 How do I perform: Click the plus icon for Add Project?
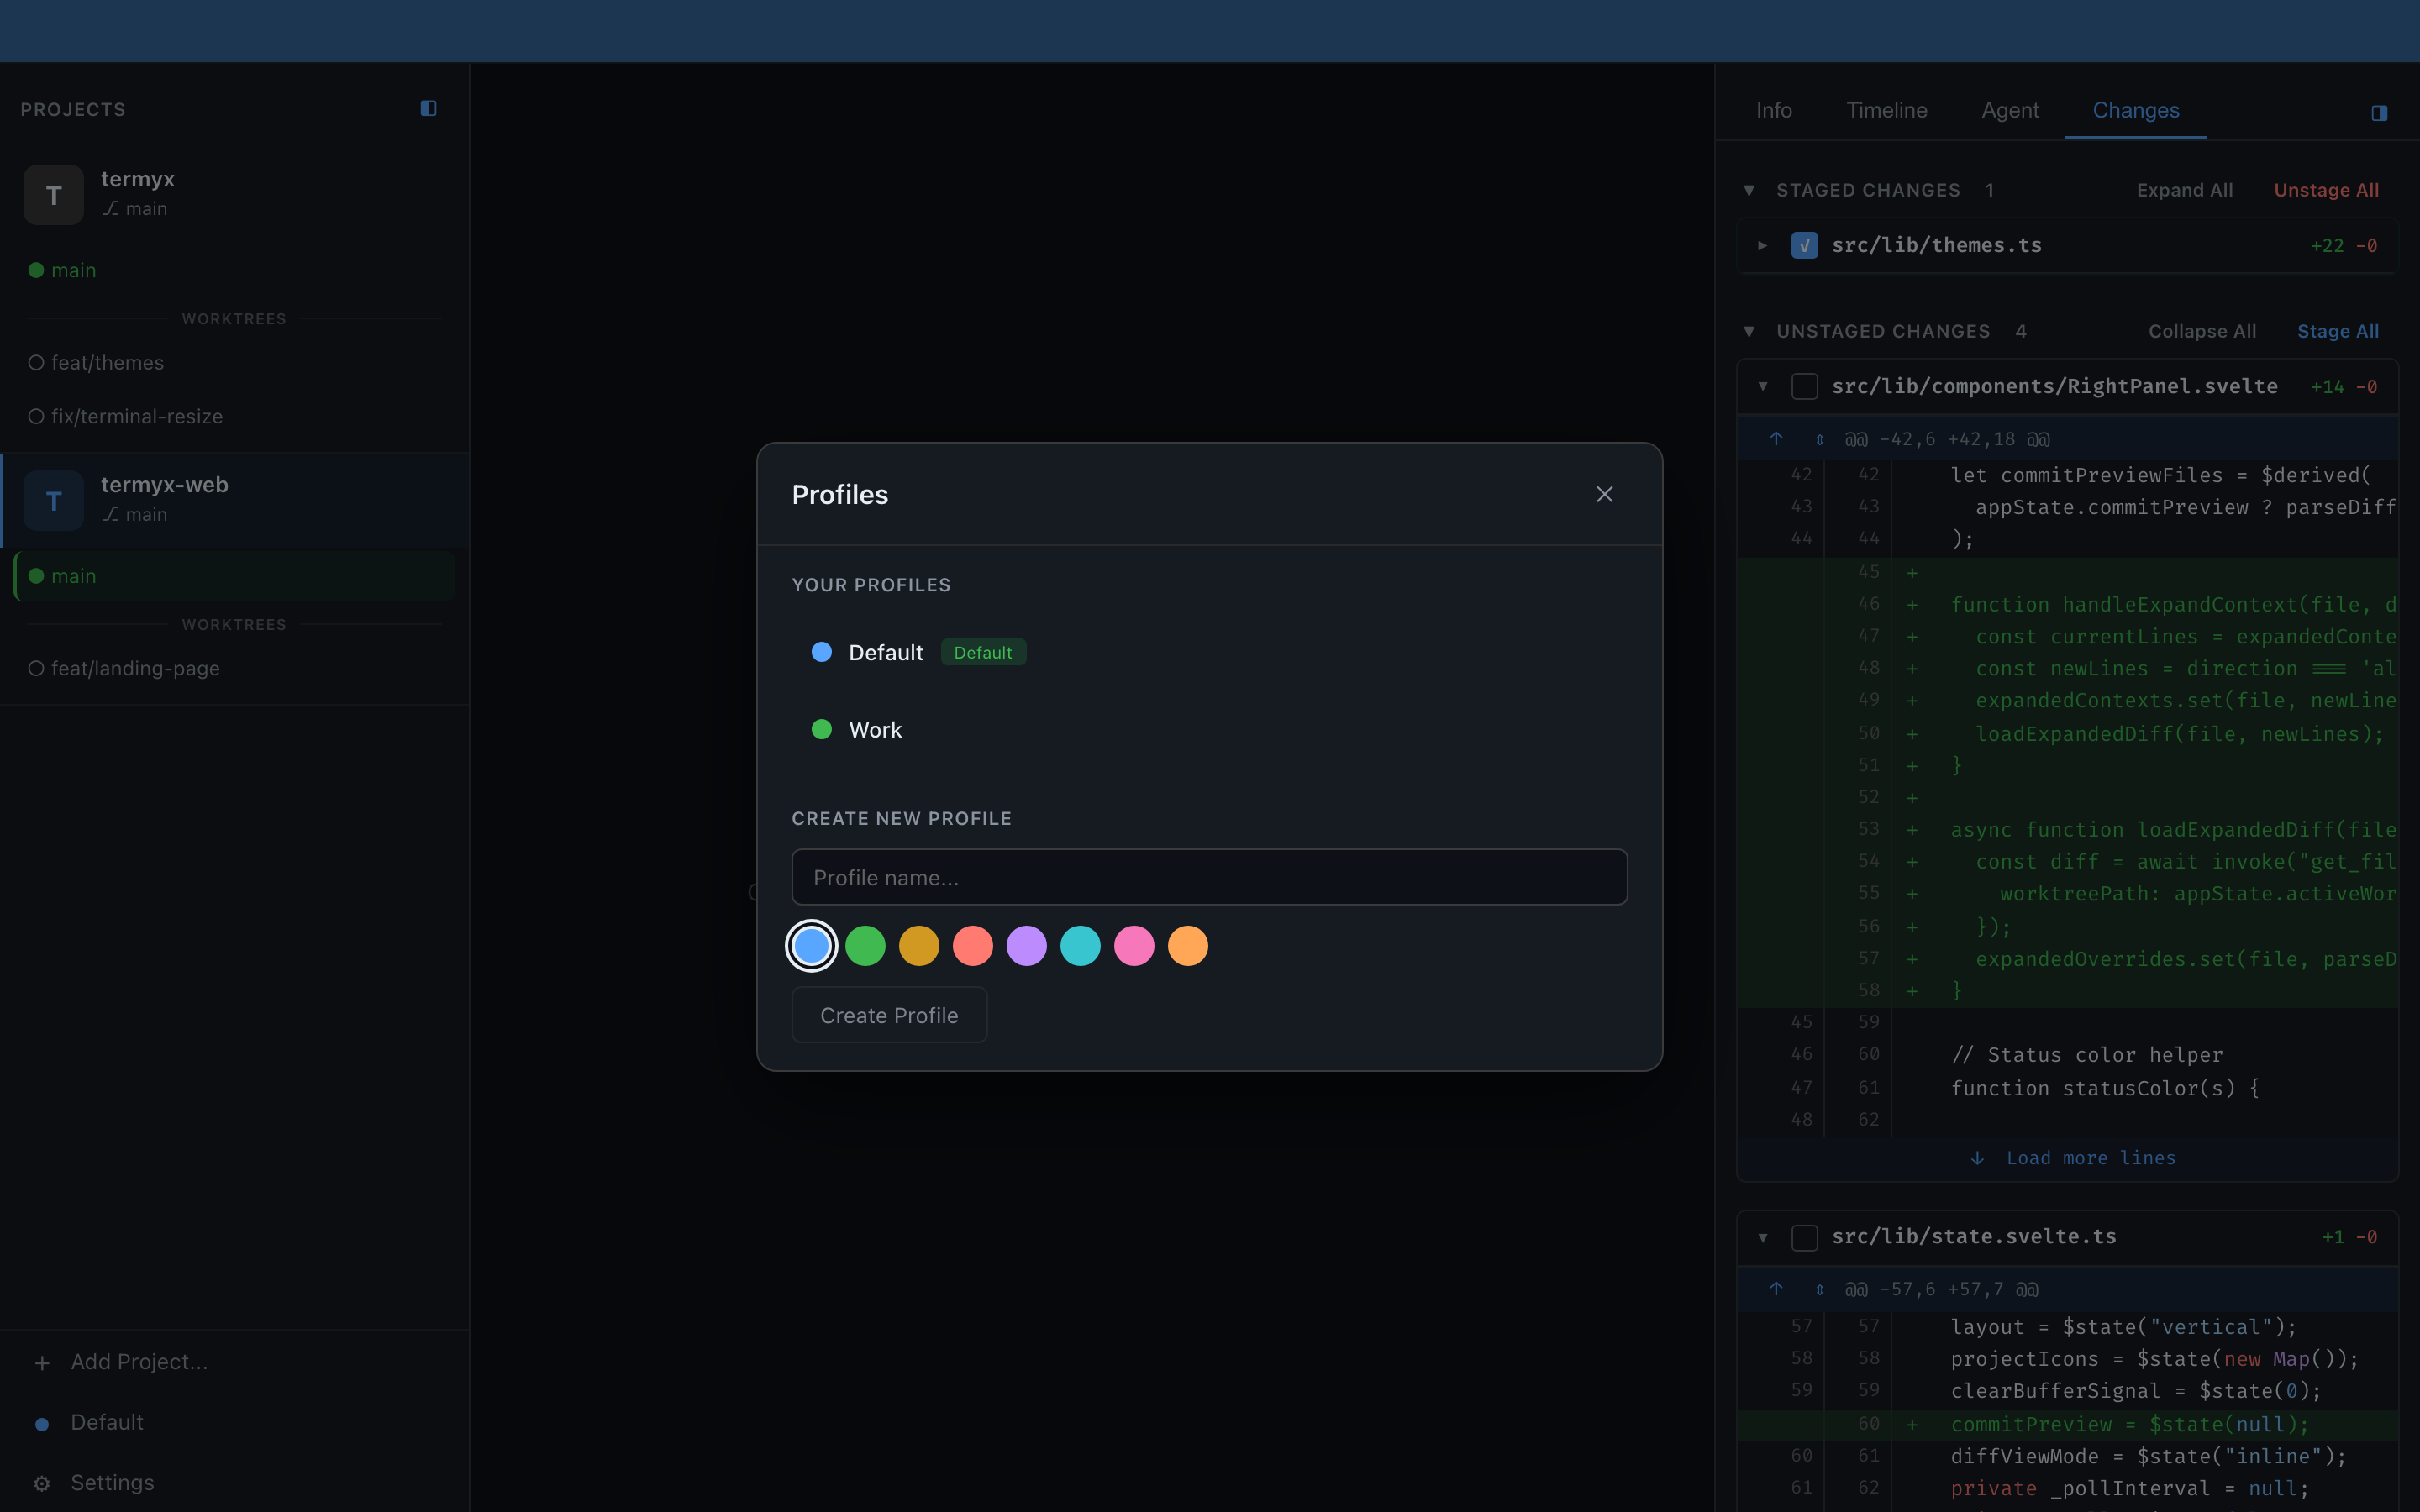[x=42, y=1363]
